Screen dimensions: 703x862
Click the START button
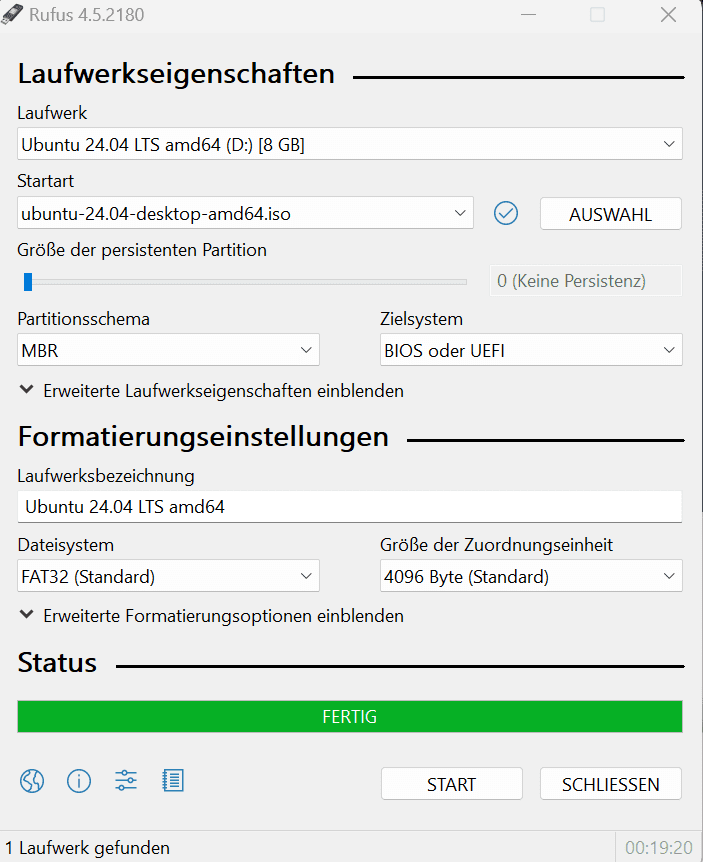tap(451, 784)
